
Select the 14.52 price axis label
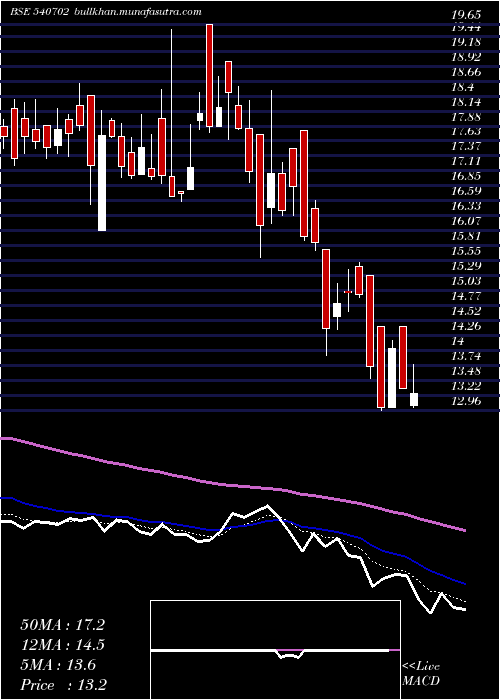pos(466,311)
